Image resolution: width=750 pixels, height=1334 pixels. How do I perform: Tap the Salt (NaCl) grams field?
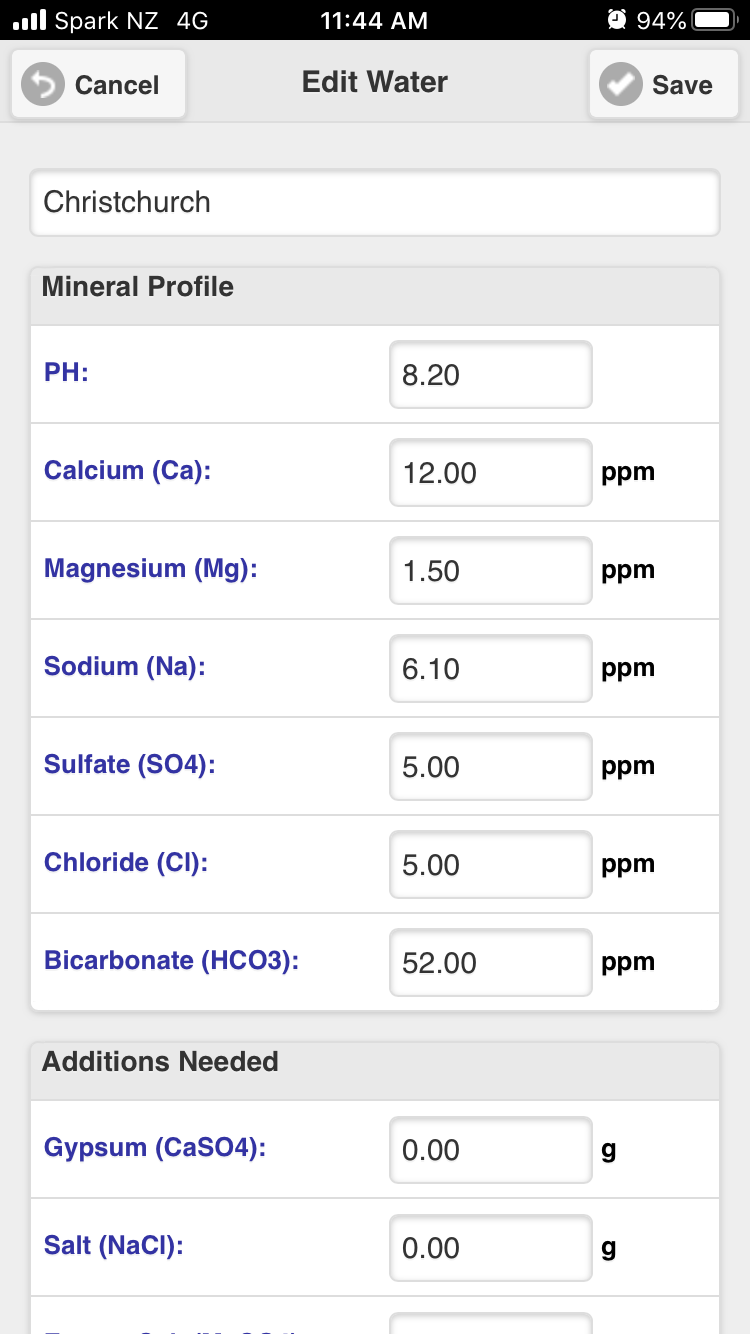click(x=491, y=1248)
